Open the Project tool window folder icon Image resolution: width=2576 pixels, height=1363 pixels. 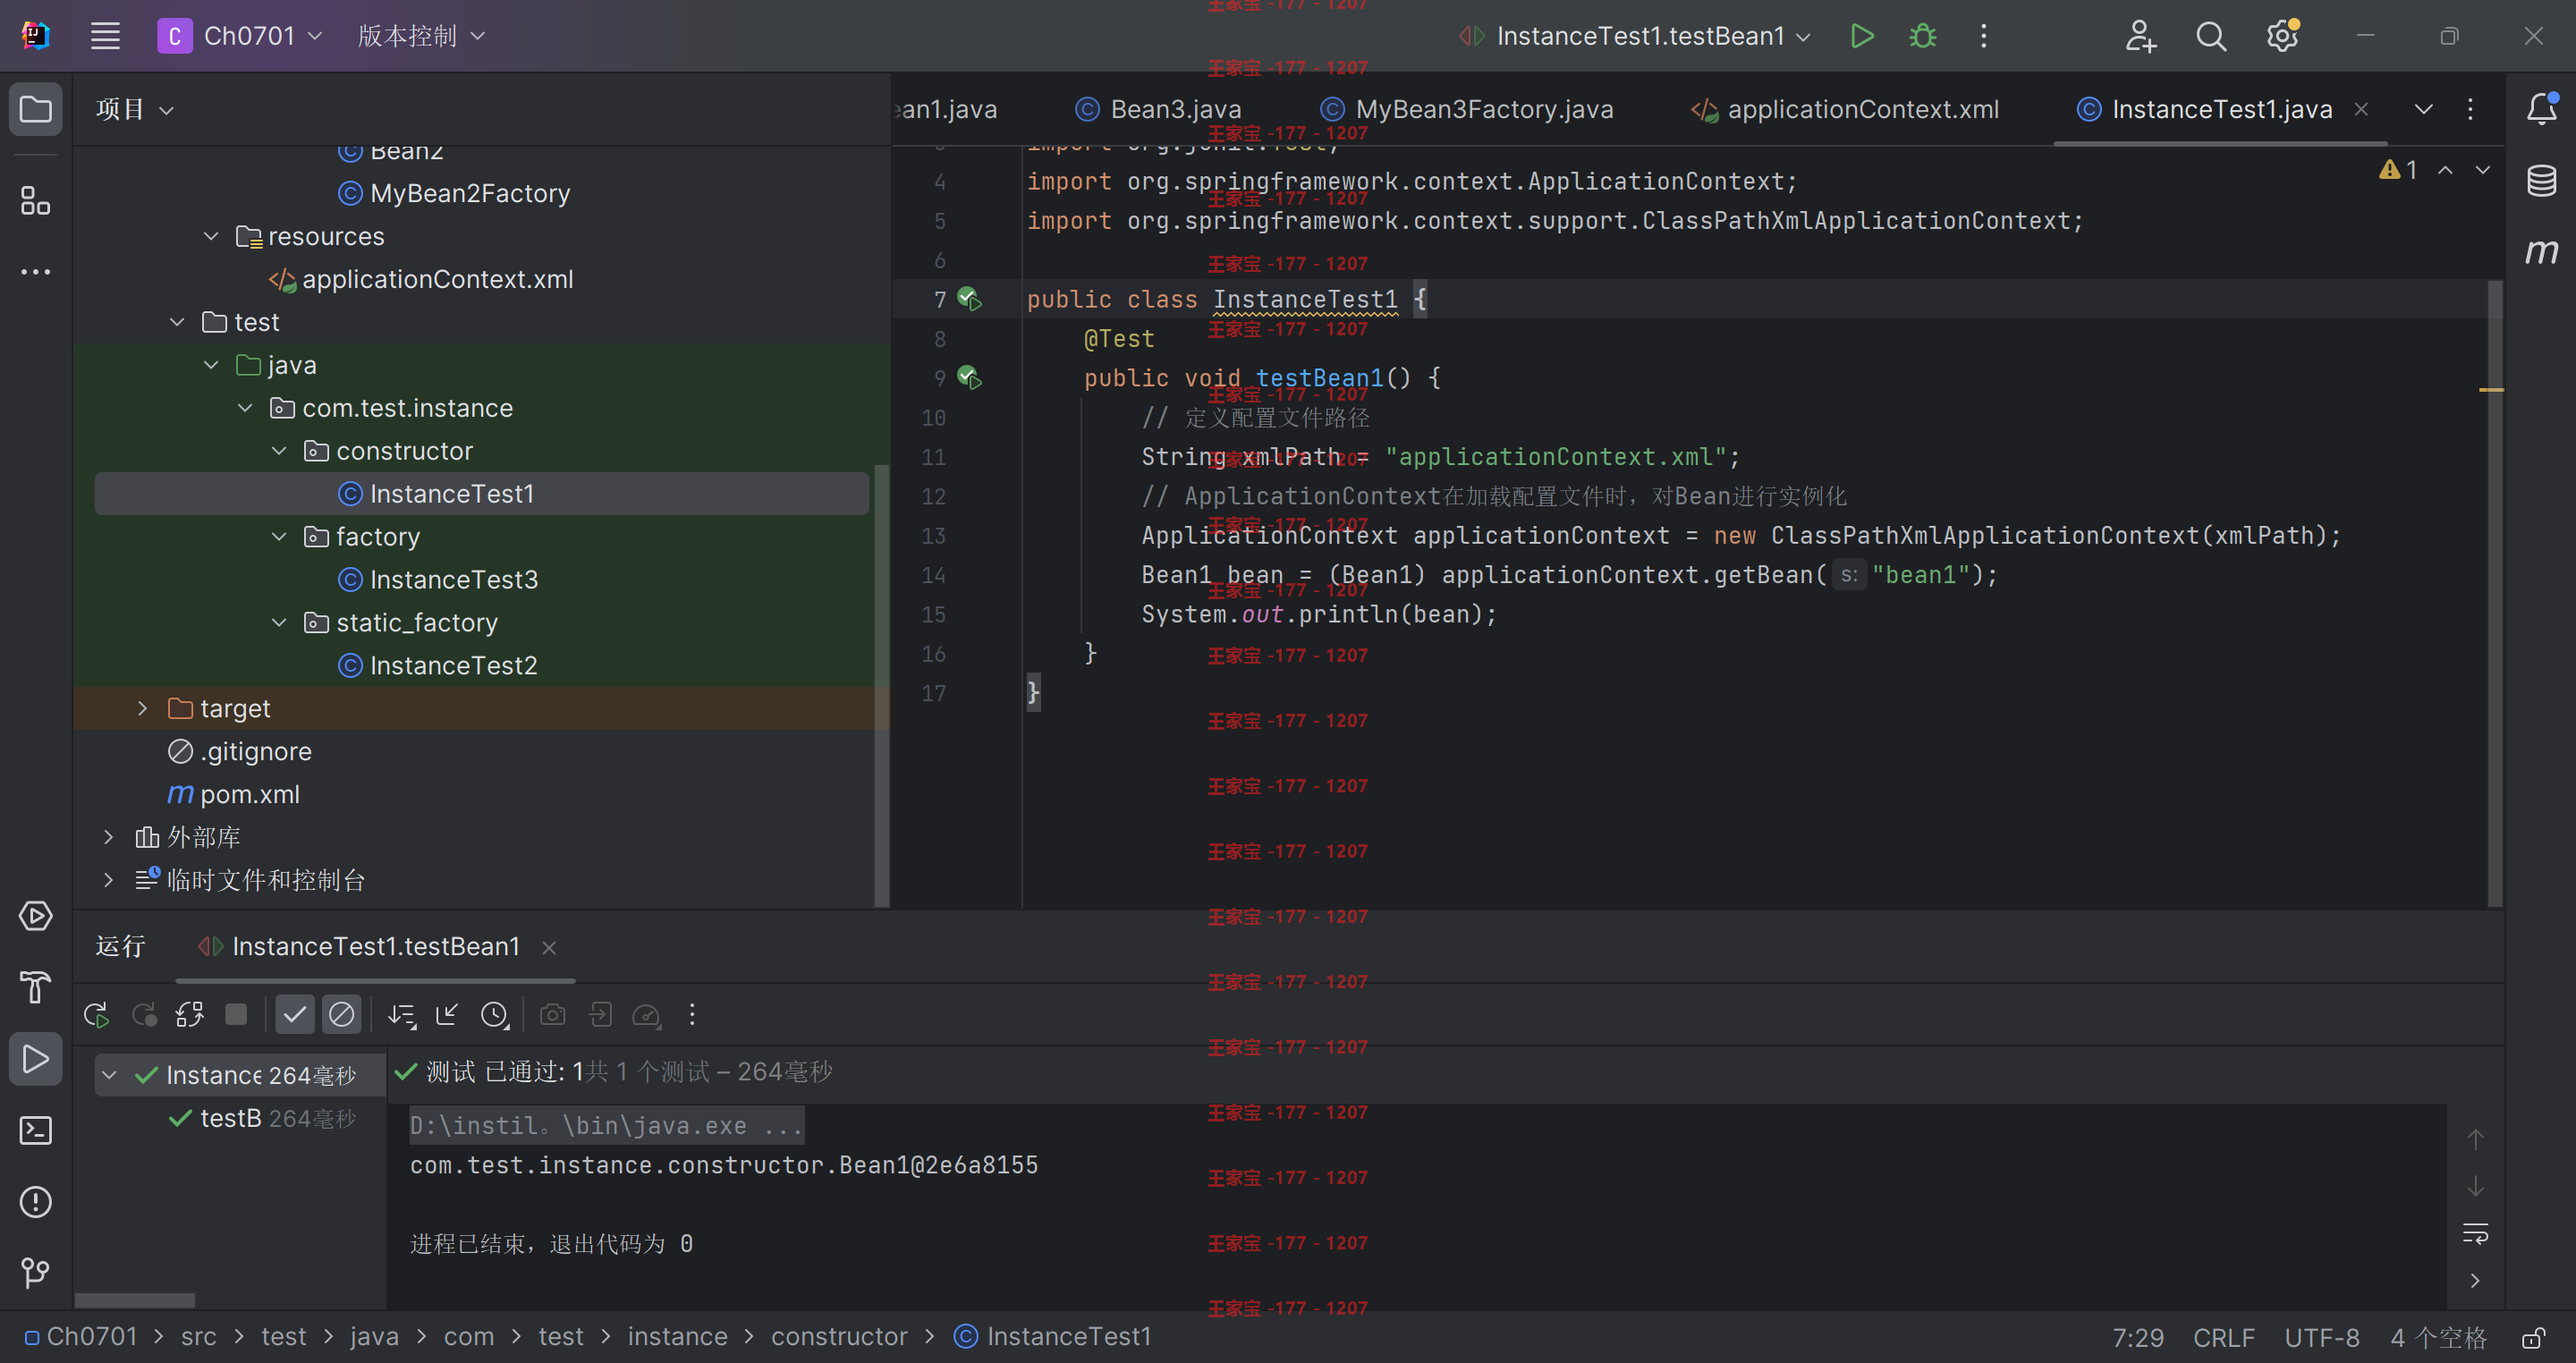(36, 109)
